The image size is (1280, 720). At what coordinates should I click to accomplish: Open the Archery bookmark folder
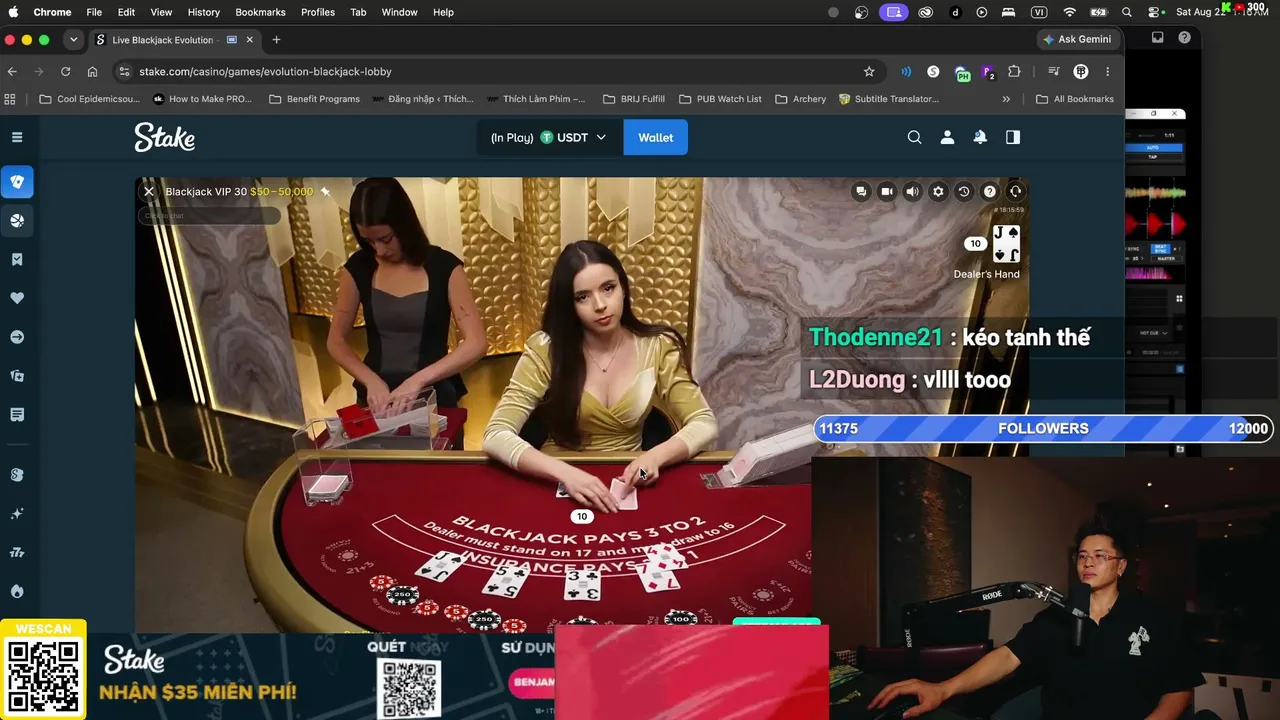(x=800, y=99)
